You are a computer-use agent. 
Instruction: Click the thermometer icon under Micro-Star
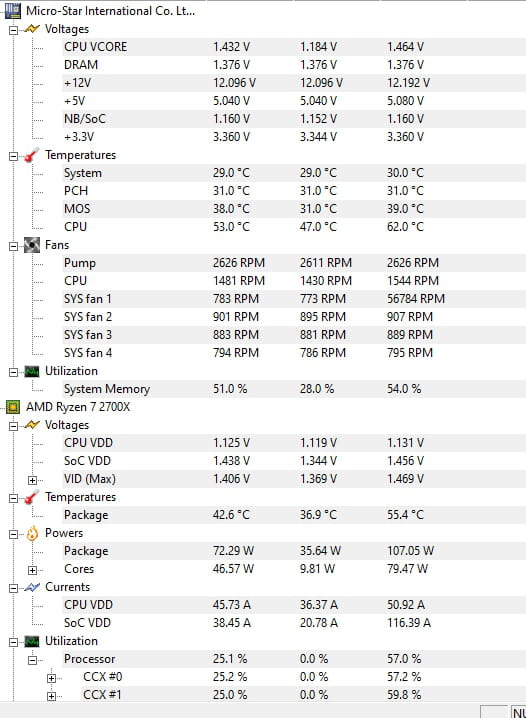coord(32,155)
